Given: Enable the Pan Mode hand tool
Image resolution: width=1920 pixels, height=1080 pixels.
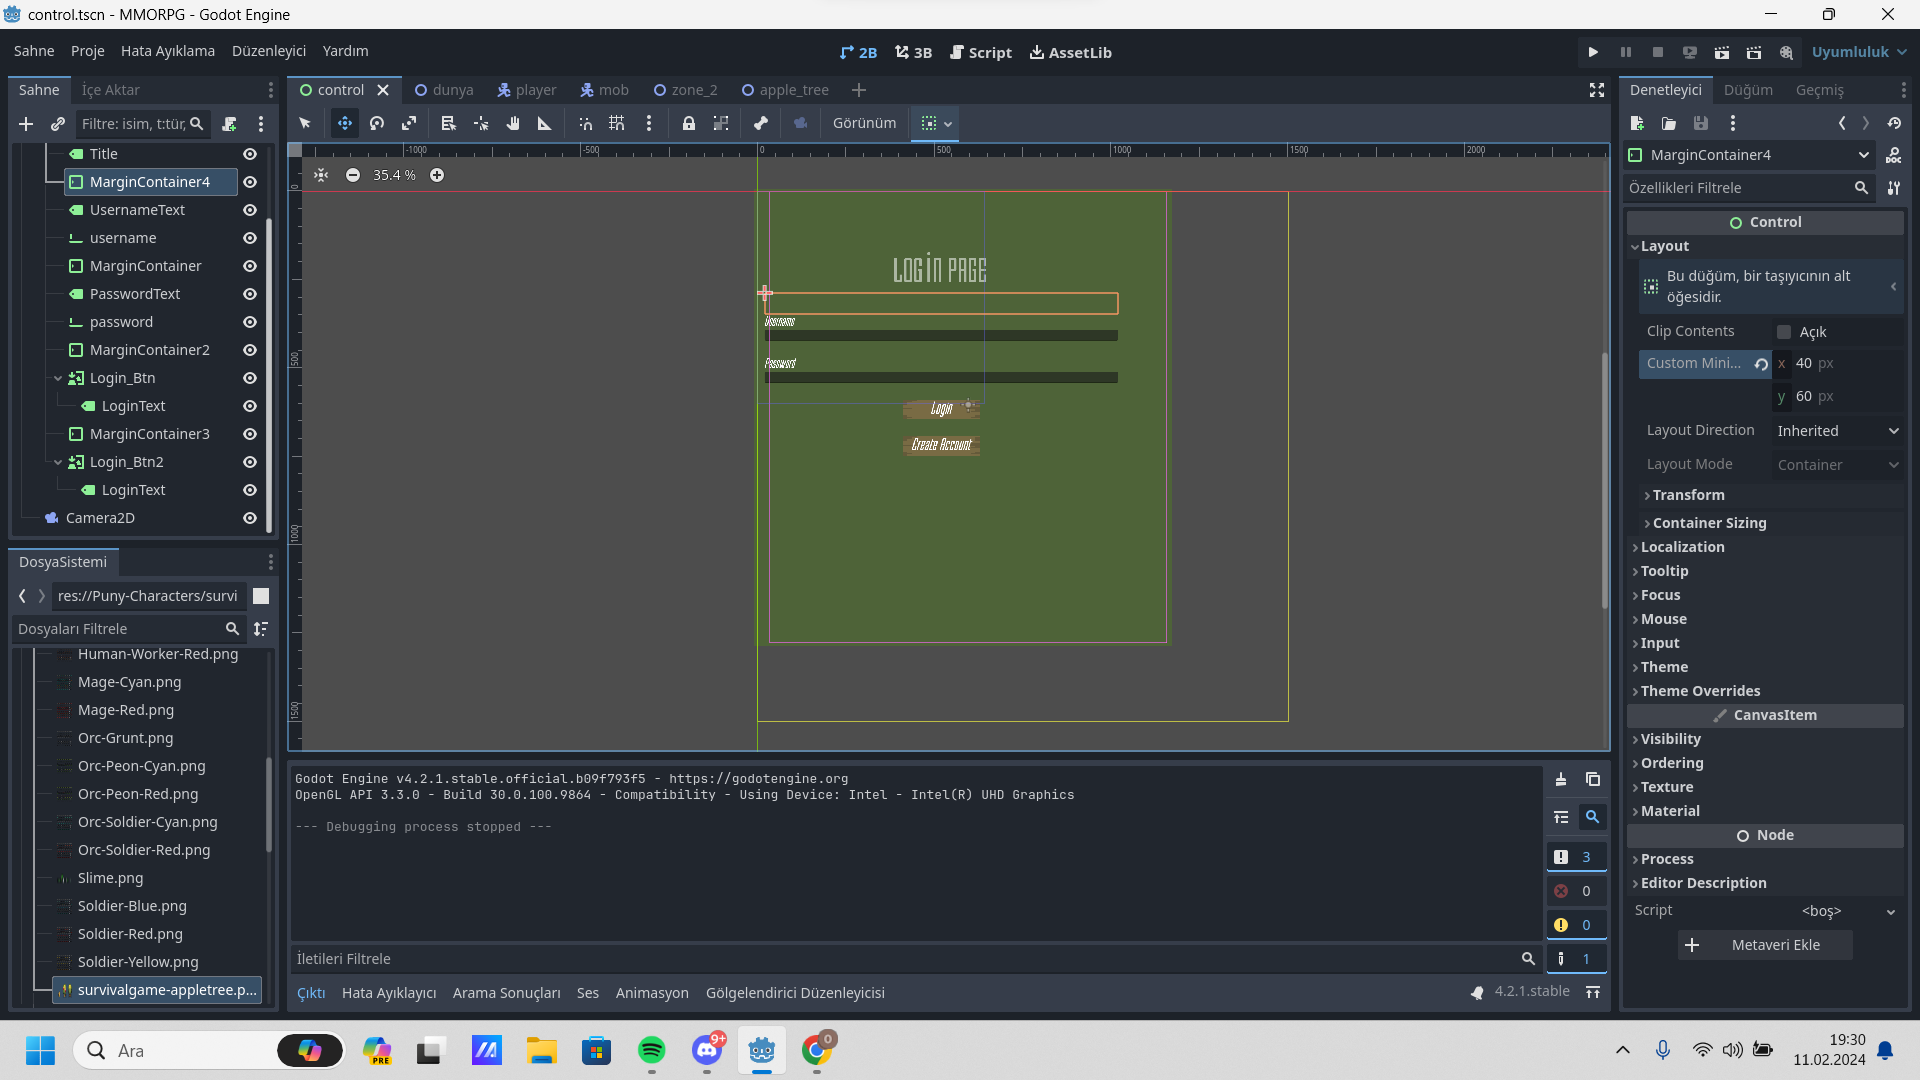Looking at the screenshot, I should coord(513,123).
